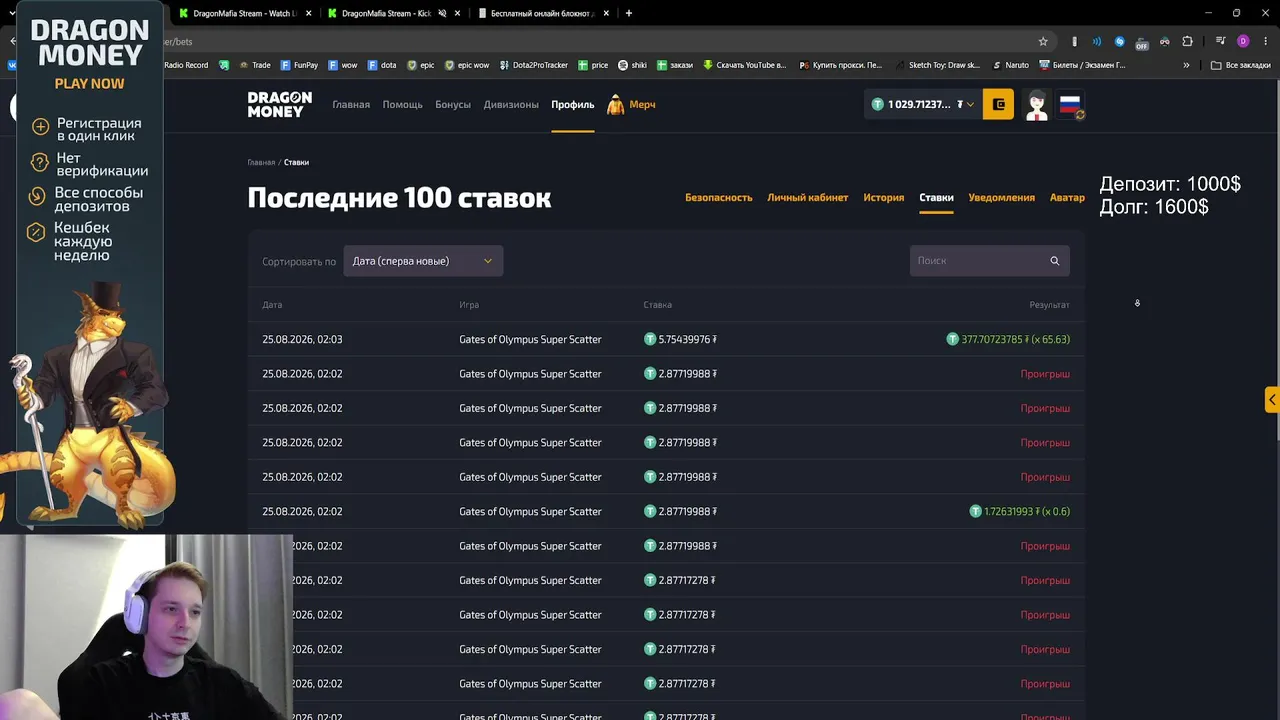Select the 25.08.2026, 02:03 date cell
Screen dimensions: 1280x720
(302, 339)
